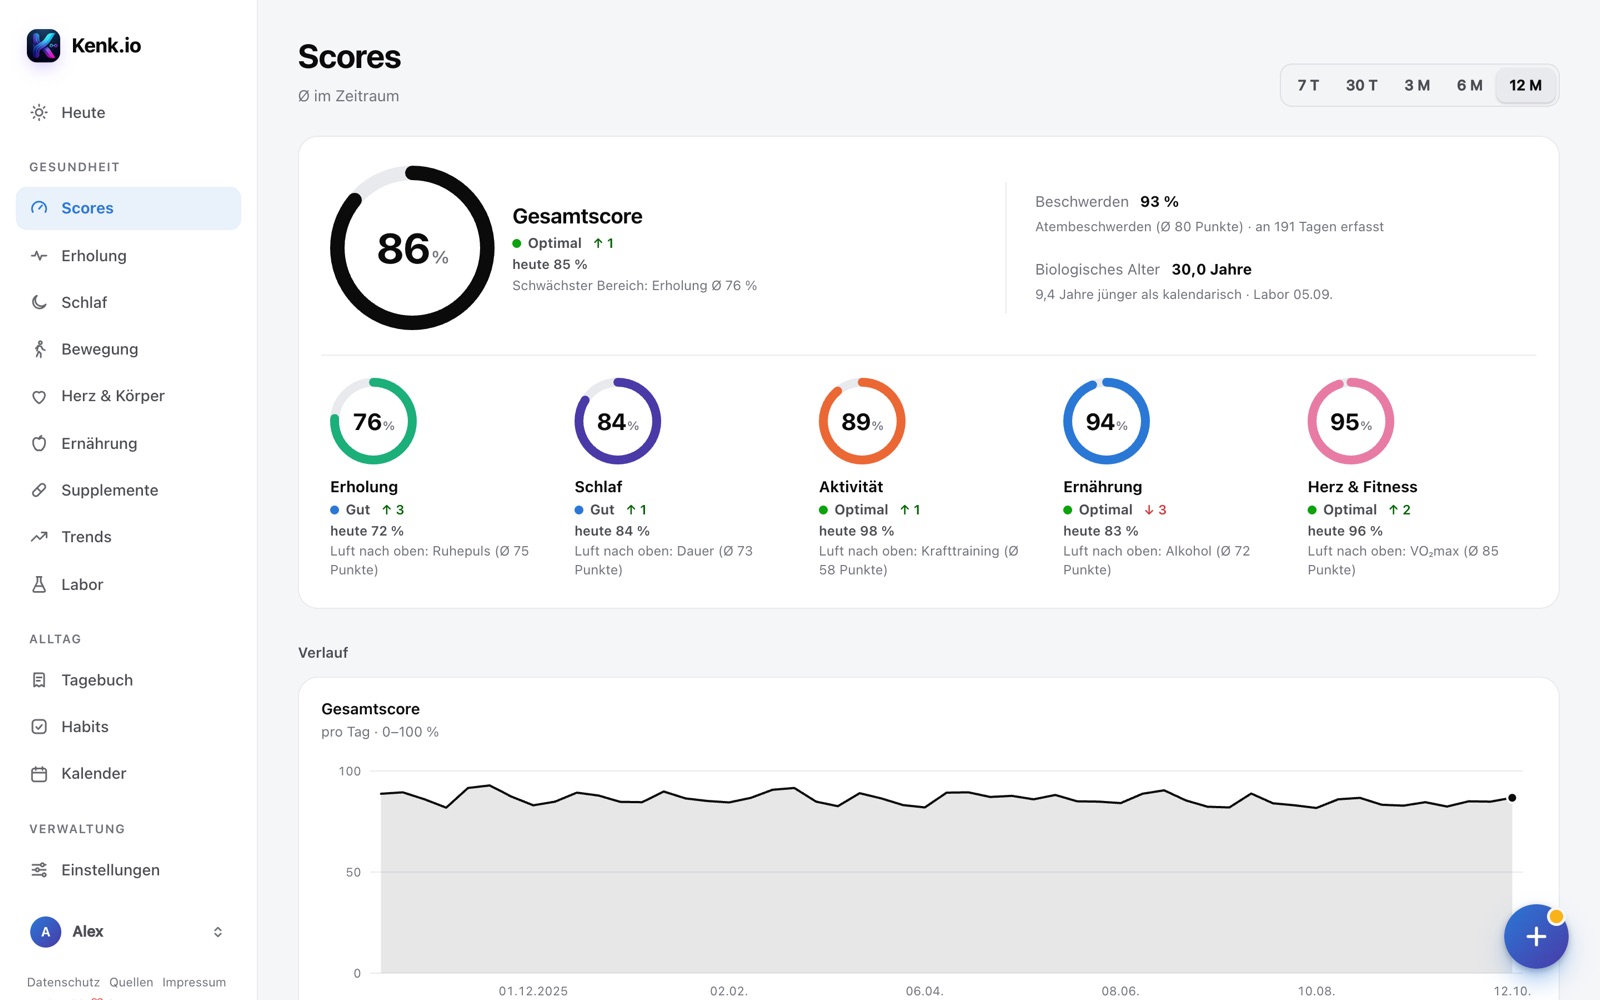1600x1000 pixels.
Task: Click the Alex user avatar
Action: pos(45,932)
